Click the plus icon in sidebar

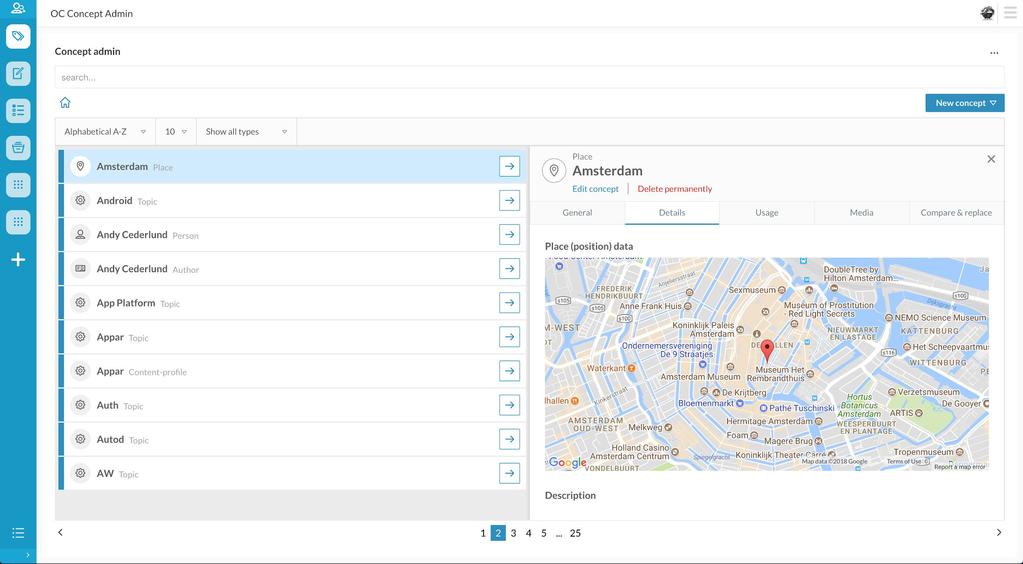click(18, 260)
